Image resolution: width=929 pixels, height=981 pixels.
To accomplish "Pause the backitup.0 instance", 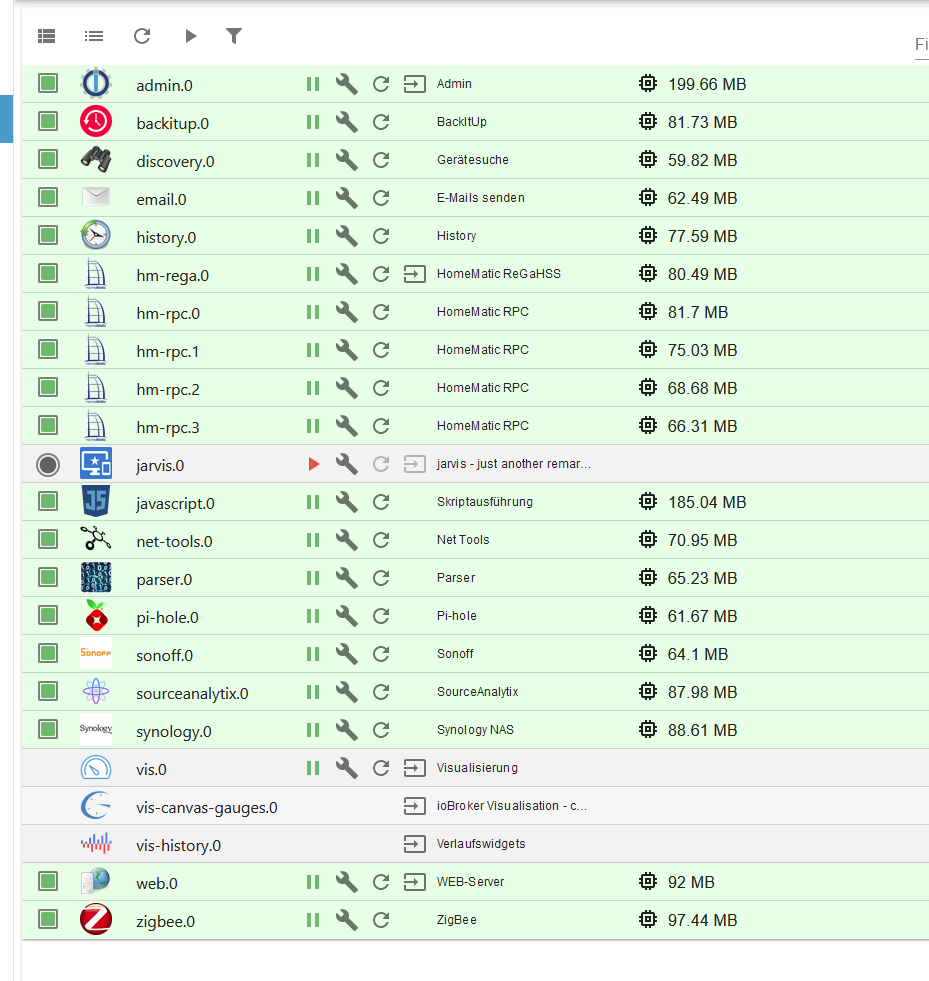I will 313,122.
